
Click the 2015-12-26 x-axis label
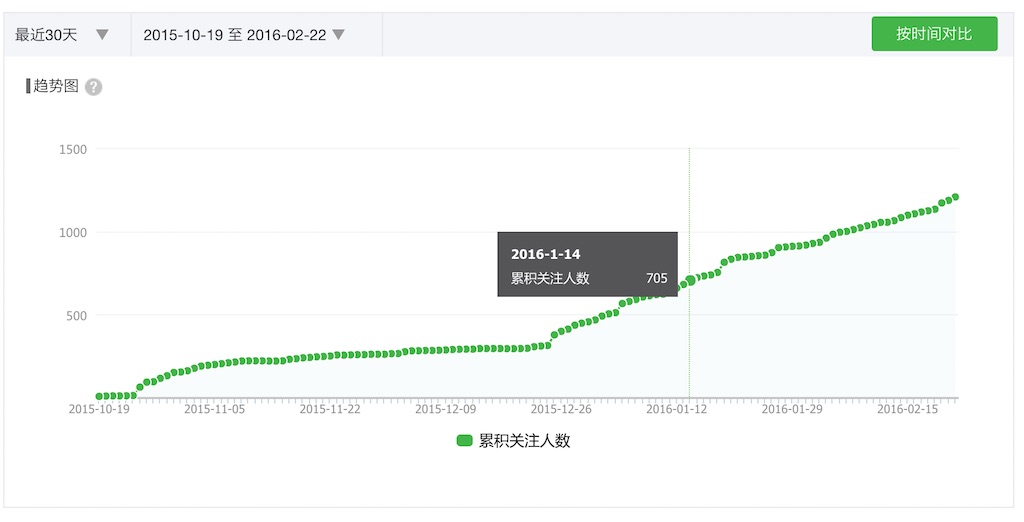[561, 409]
